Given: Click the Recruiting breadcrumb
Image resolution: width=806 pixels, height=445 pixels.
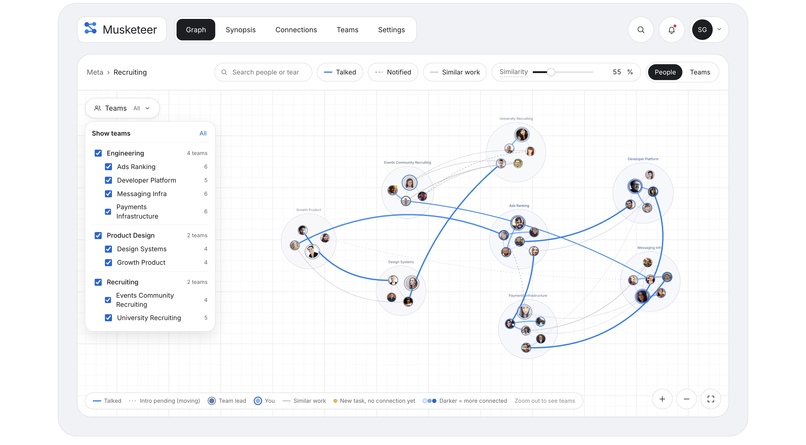Looking at the screenshot, I should (x=130, y=72).
